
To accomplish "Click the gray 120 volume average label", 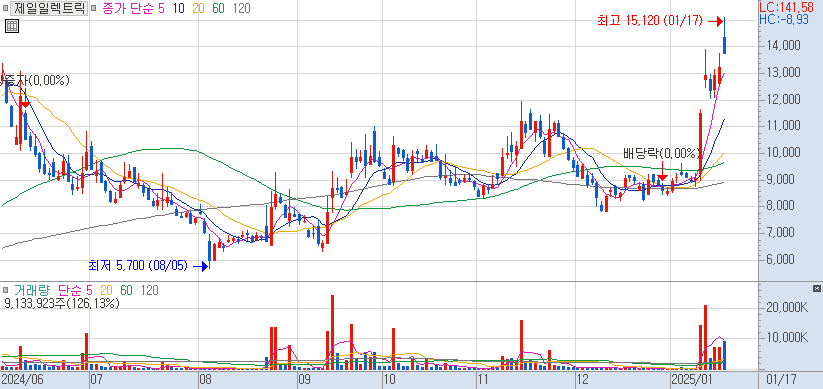I will click(150, 290).
